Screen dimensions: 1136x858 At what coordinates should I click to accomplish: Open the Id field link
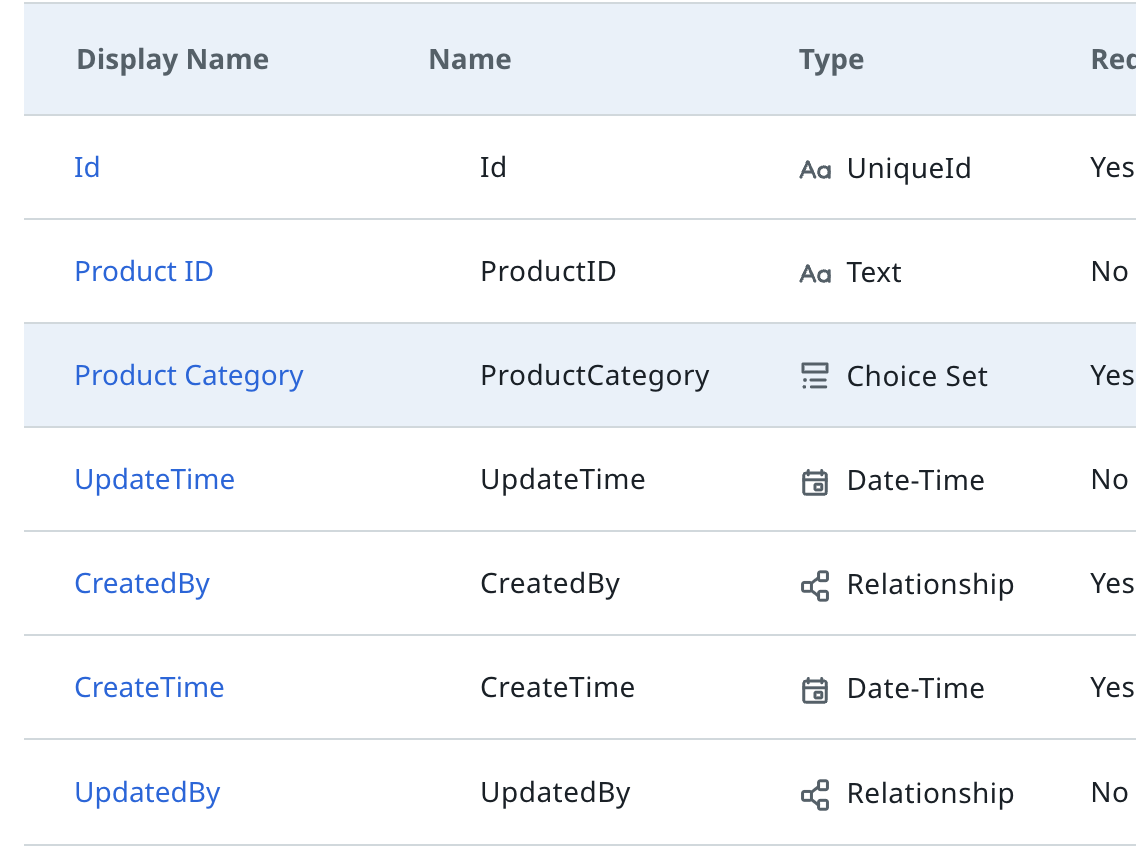click(87, 167)
